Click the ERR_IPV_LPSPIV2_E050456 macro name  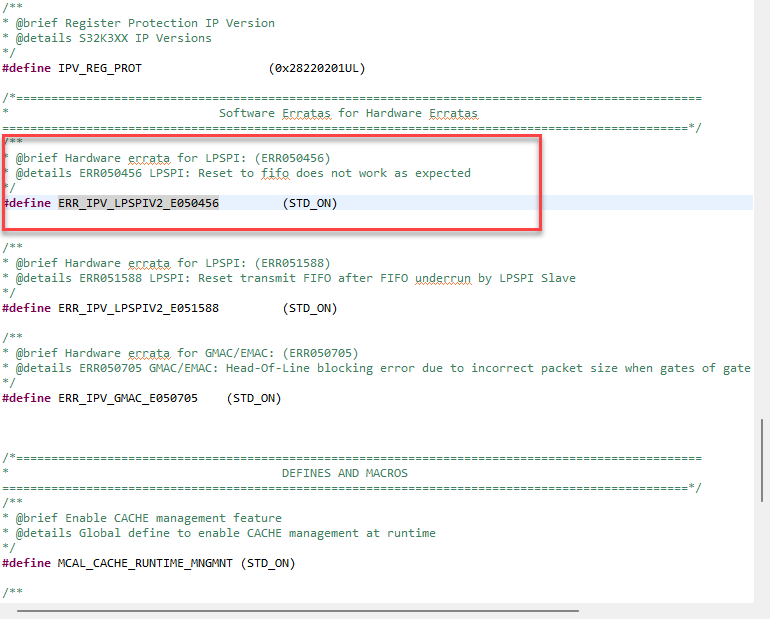pyautogui.click(x=138, y=203)
